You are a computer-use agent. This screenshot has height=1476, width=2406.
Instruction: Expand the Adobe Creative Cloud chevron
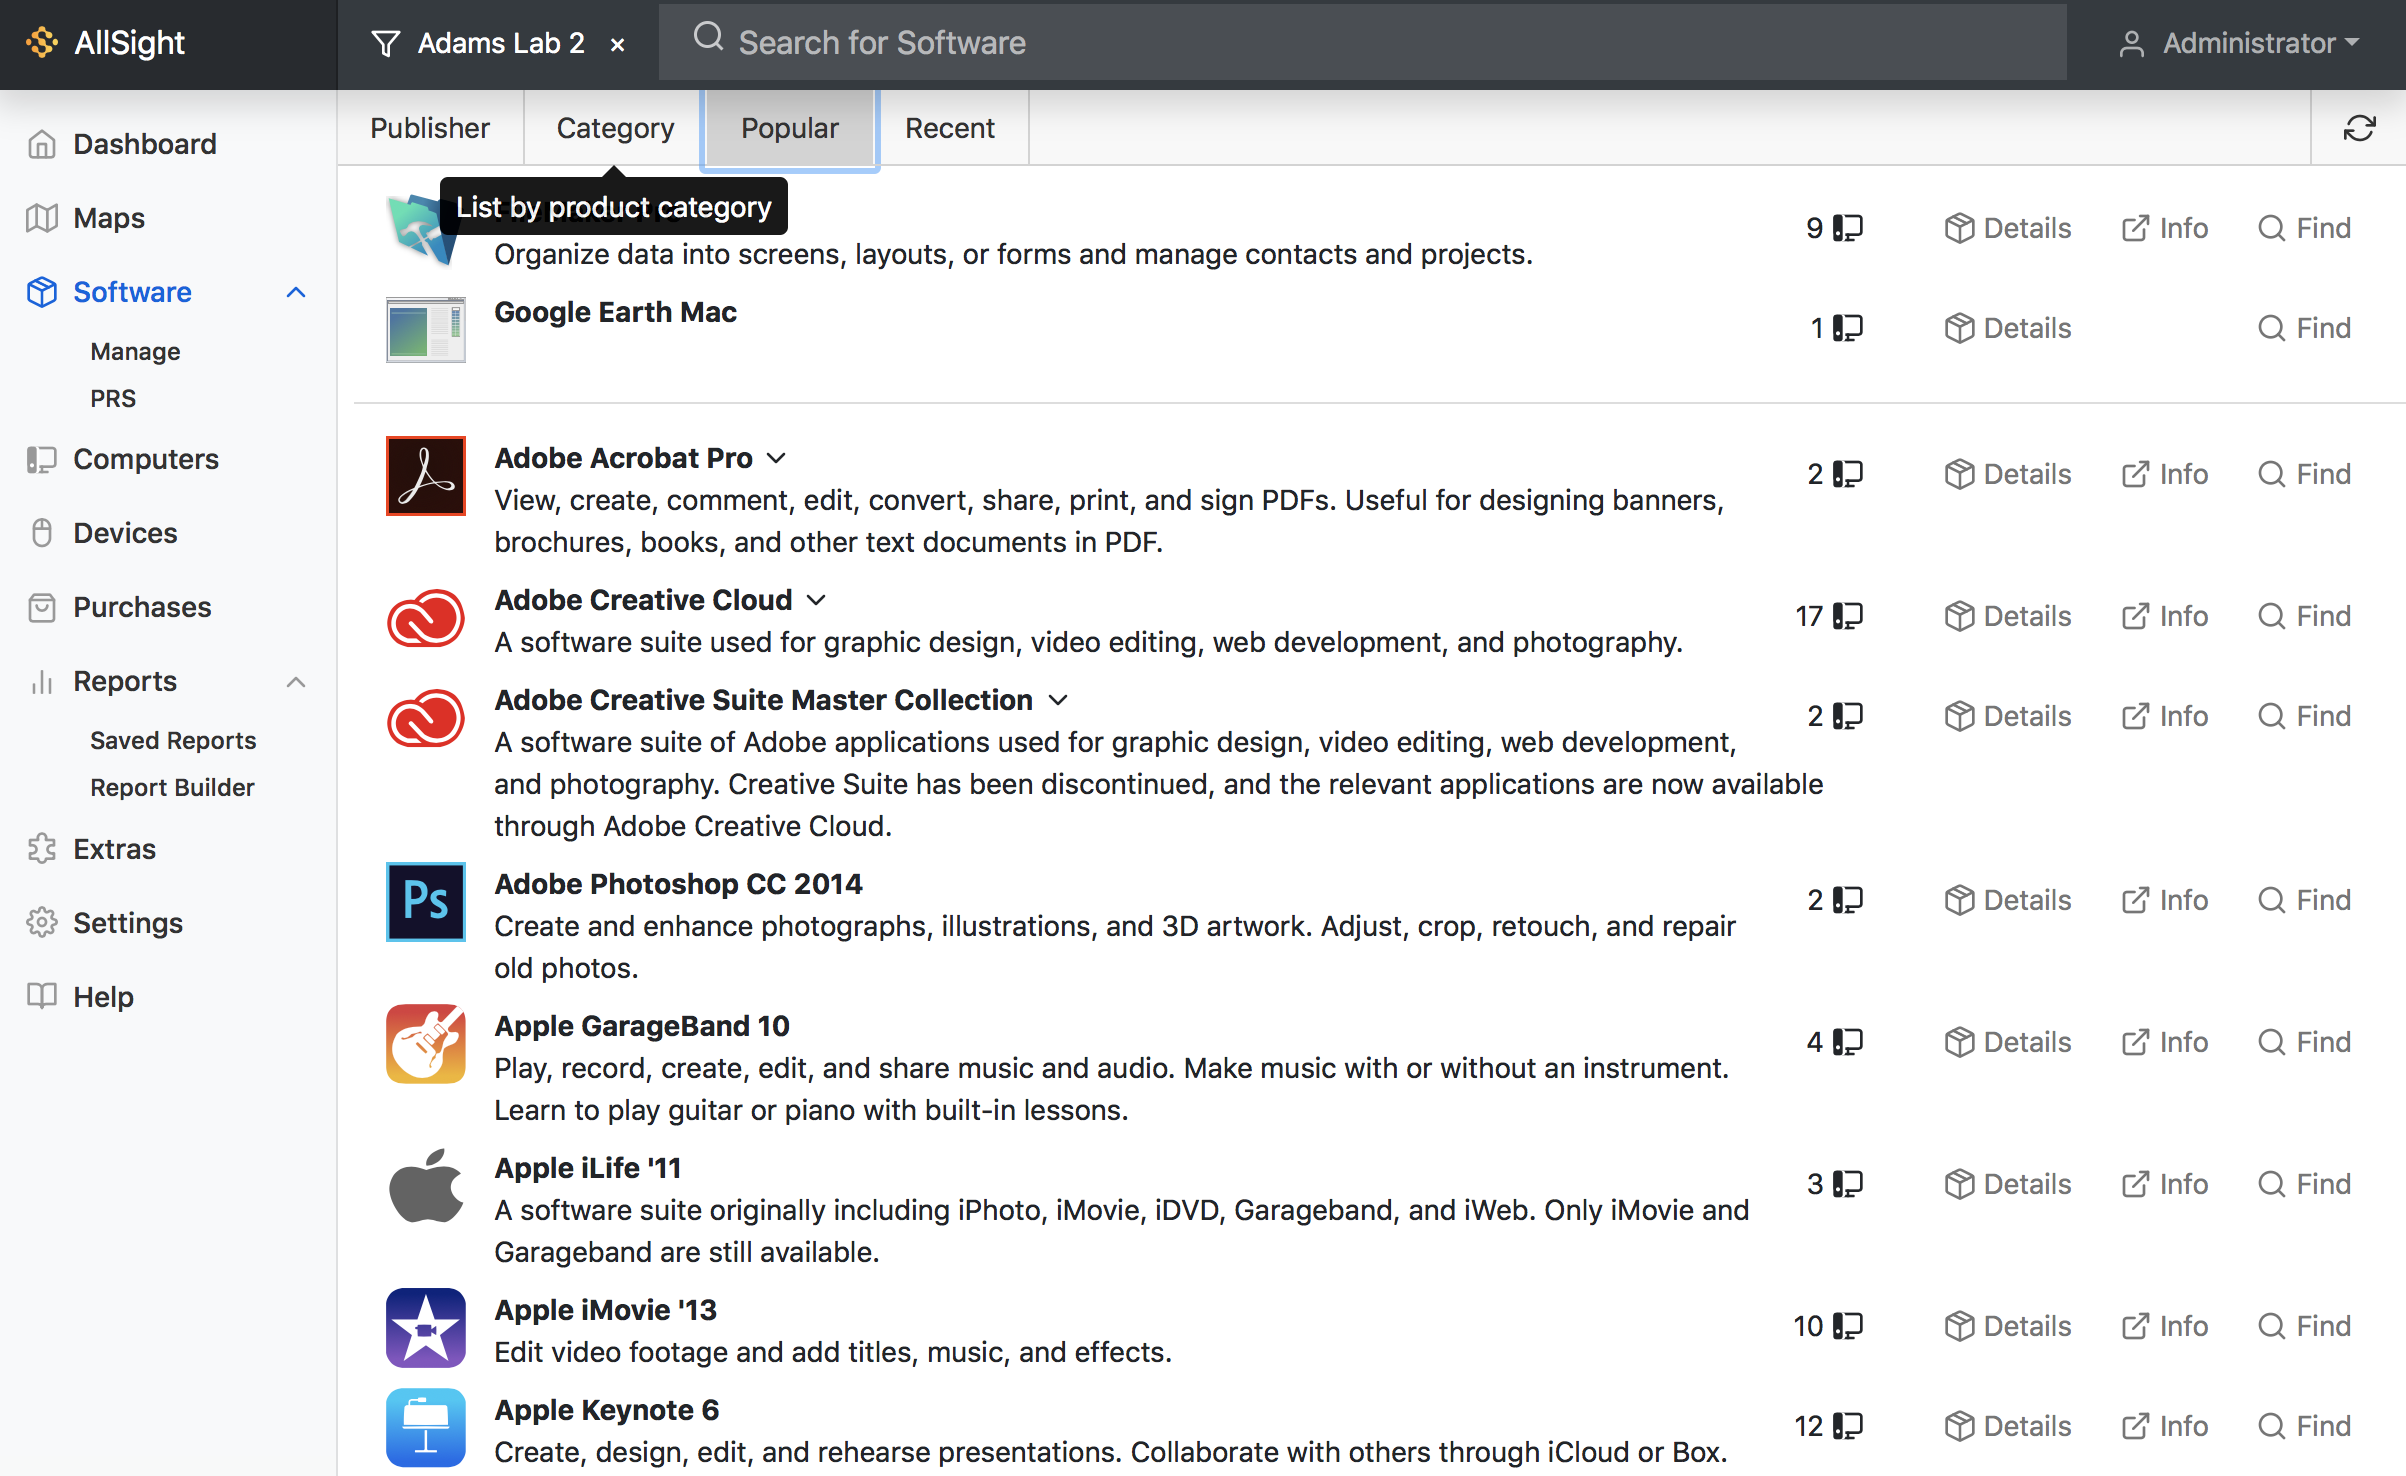tap(815, 599)
